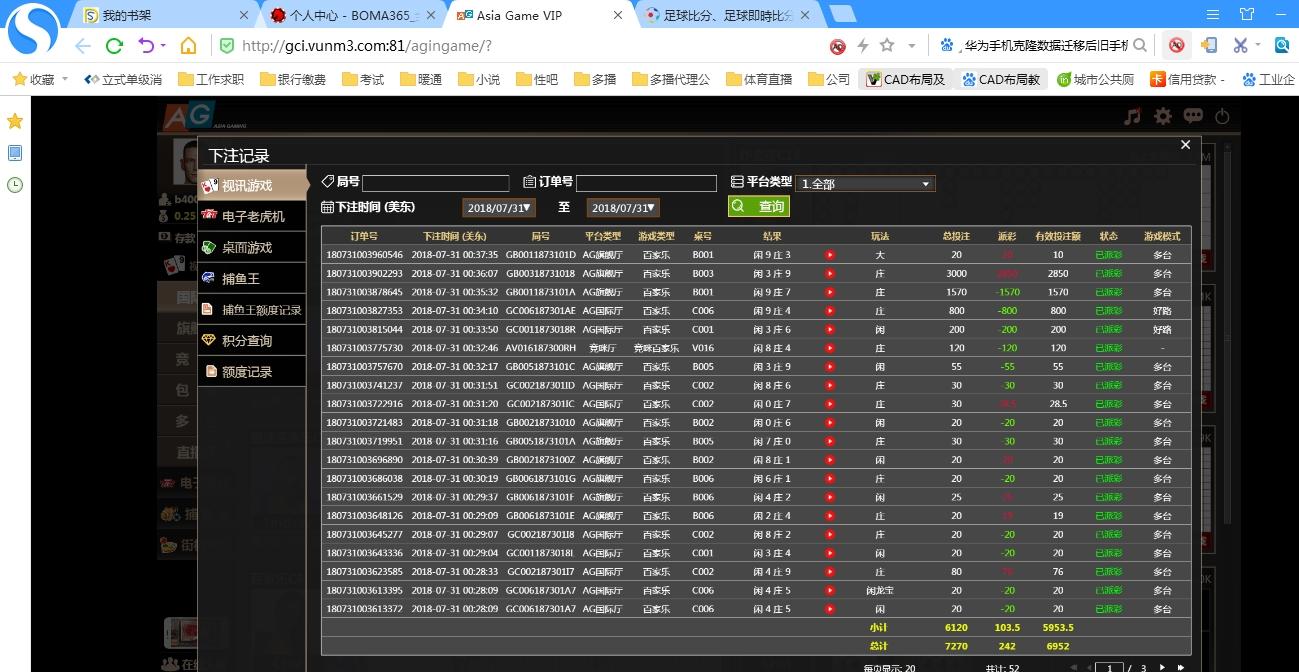Play replay video for order 180731003722916

point(829,404)
